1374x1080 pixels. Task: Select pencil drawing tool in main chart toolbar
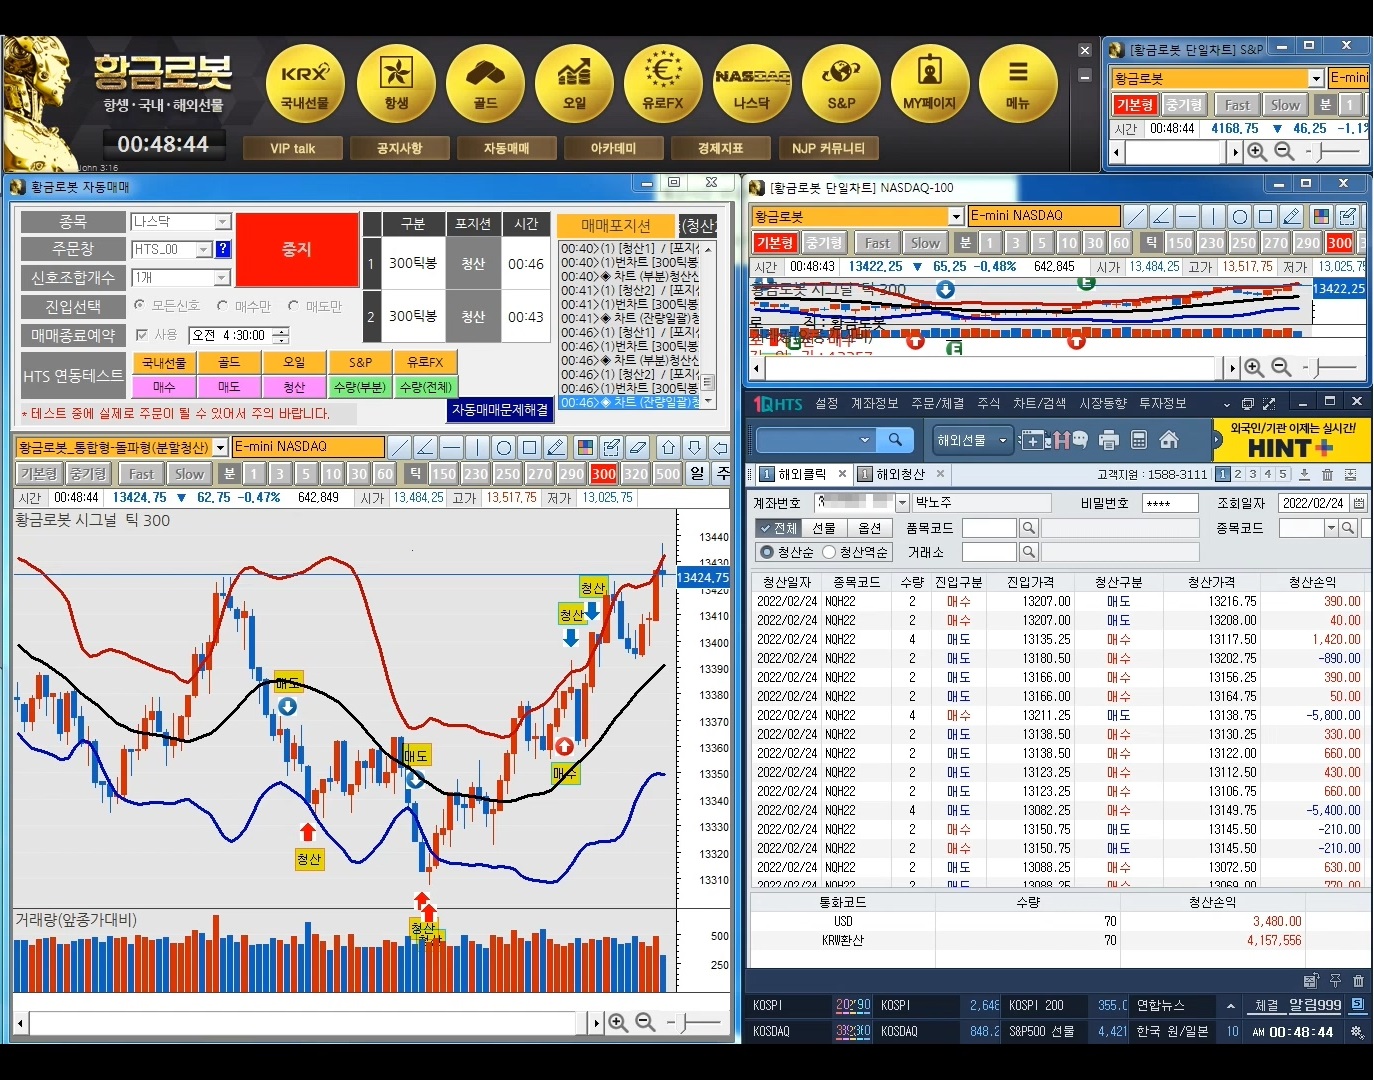(556, 447)
